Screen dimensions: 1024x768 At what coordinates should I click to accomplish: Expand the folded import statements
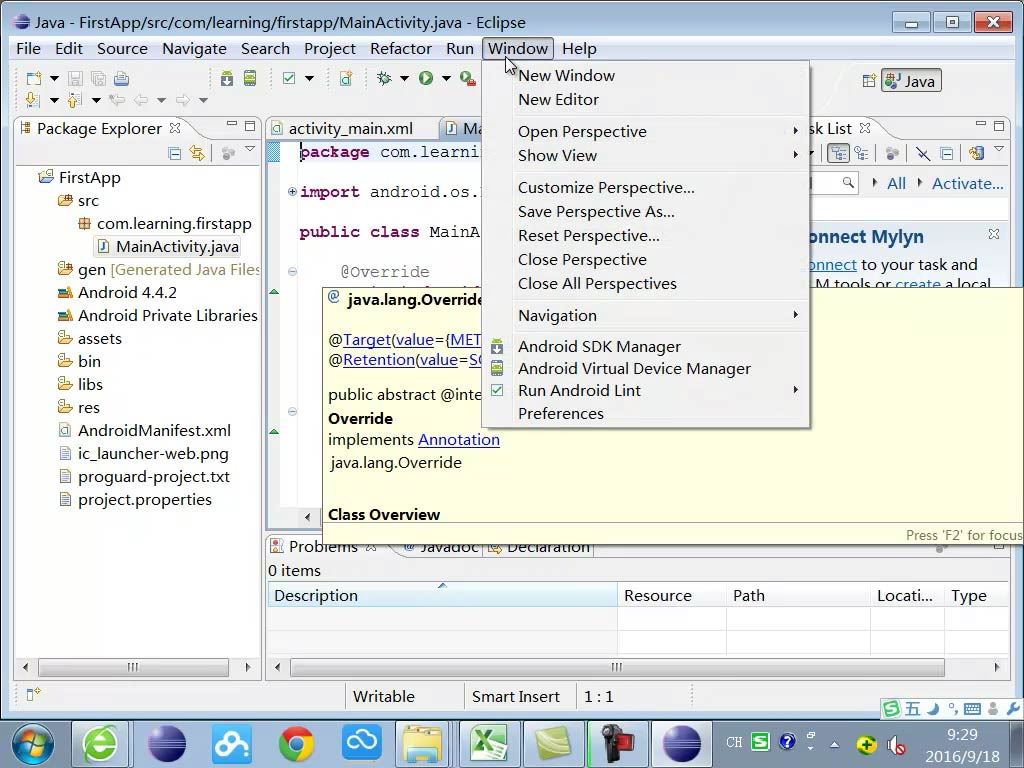(293, 191)
